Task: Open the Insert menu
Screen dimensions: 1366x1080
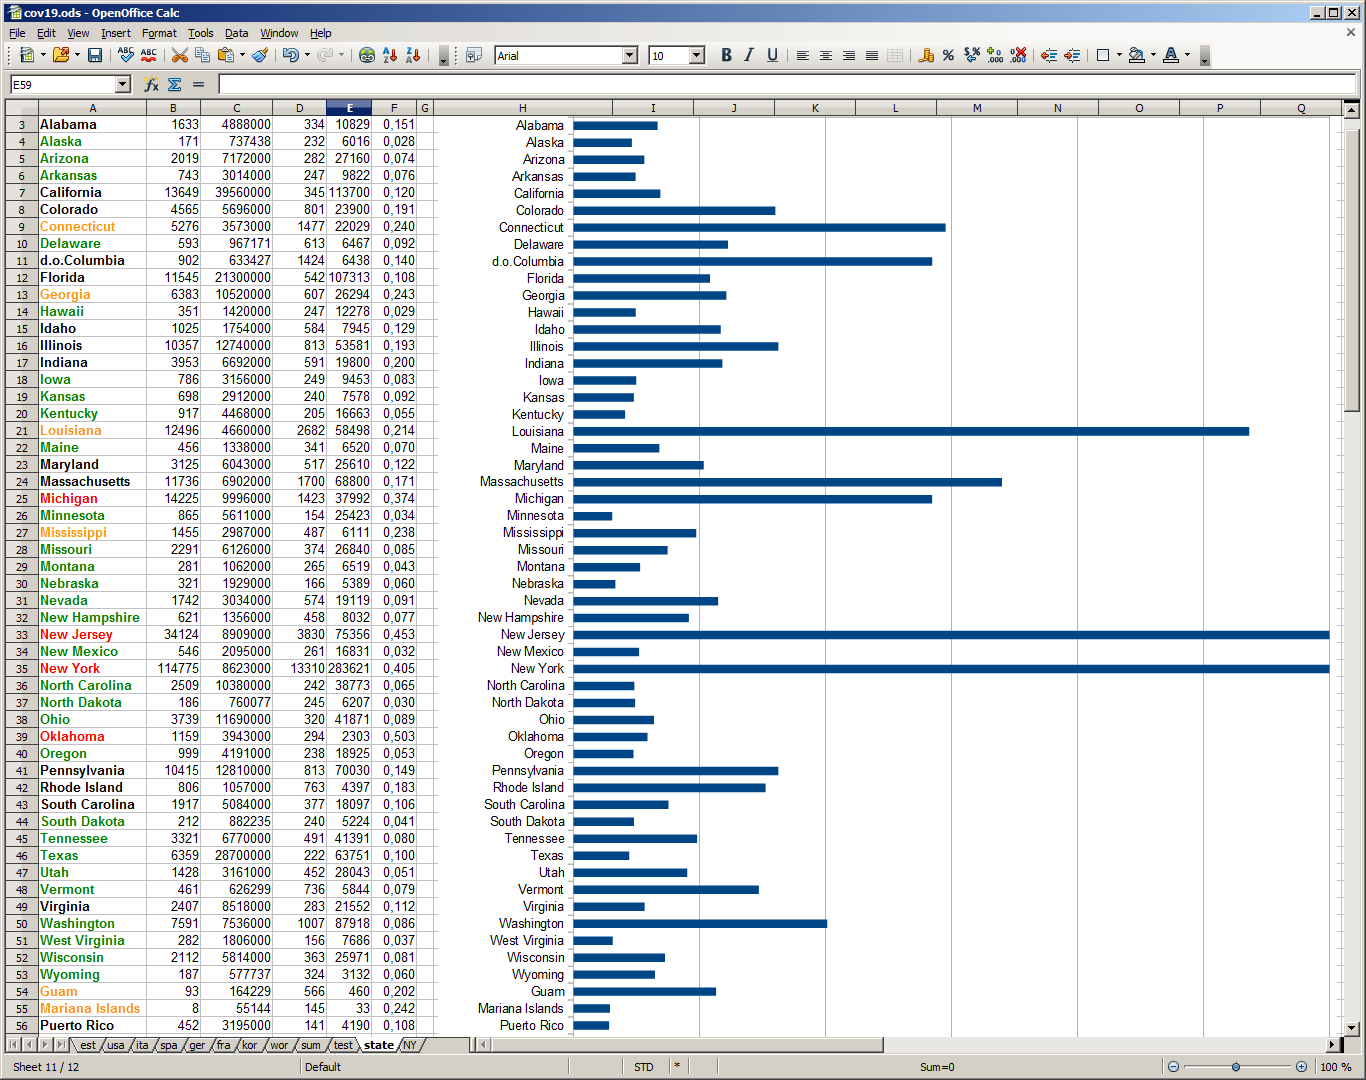Action: [x=115, y=33]
